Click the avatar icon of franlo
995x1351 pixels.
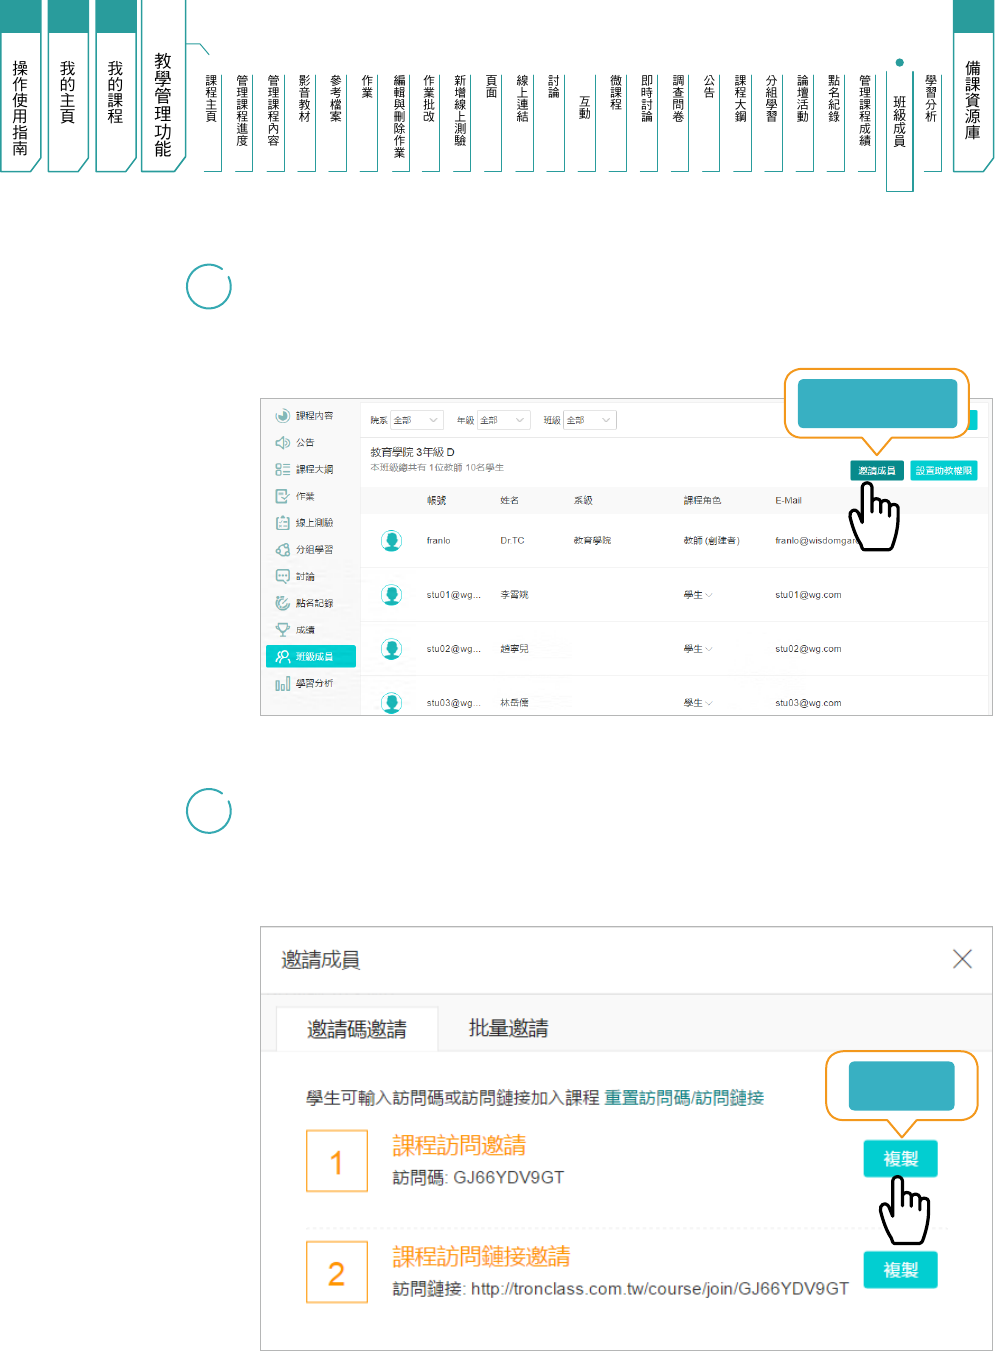click(x=392, y=541)
